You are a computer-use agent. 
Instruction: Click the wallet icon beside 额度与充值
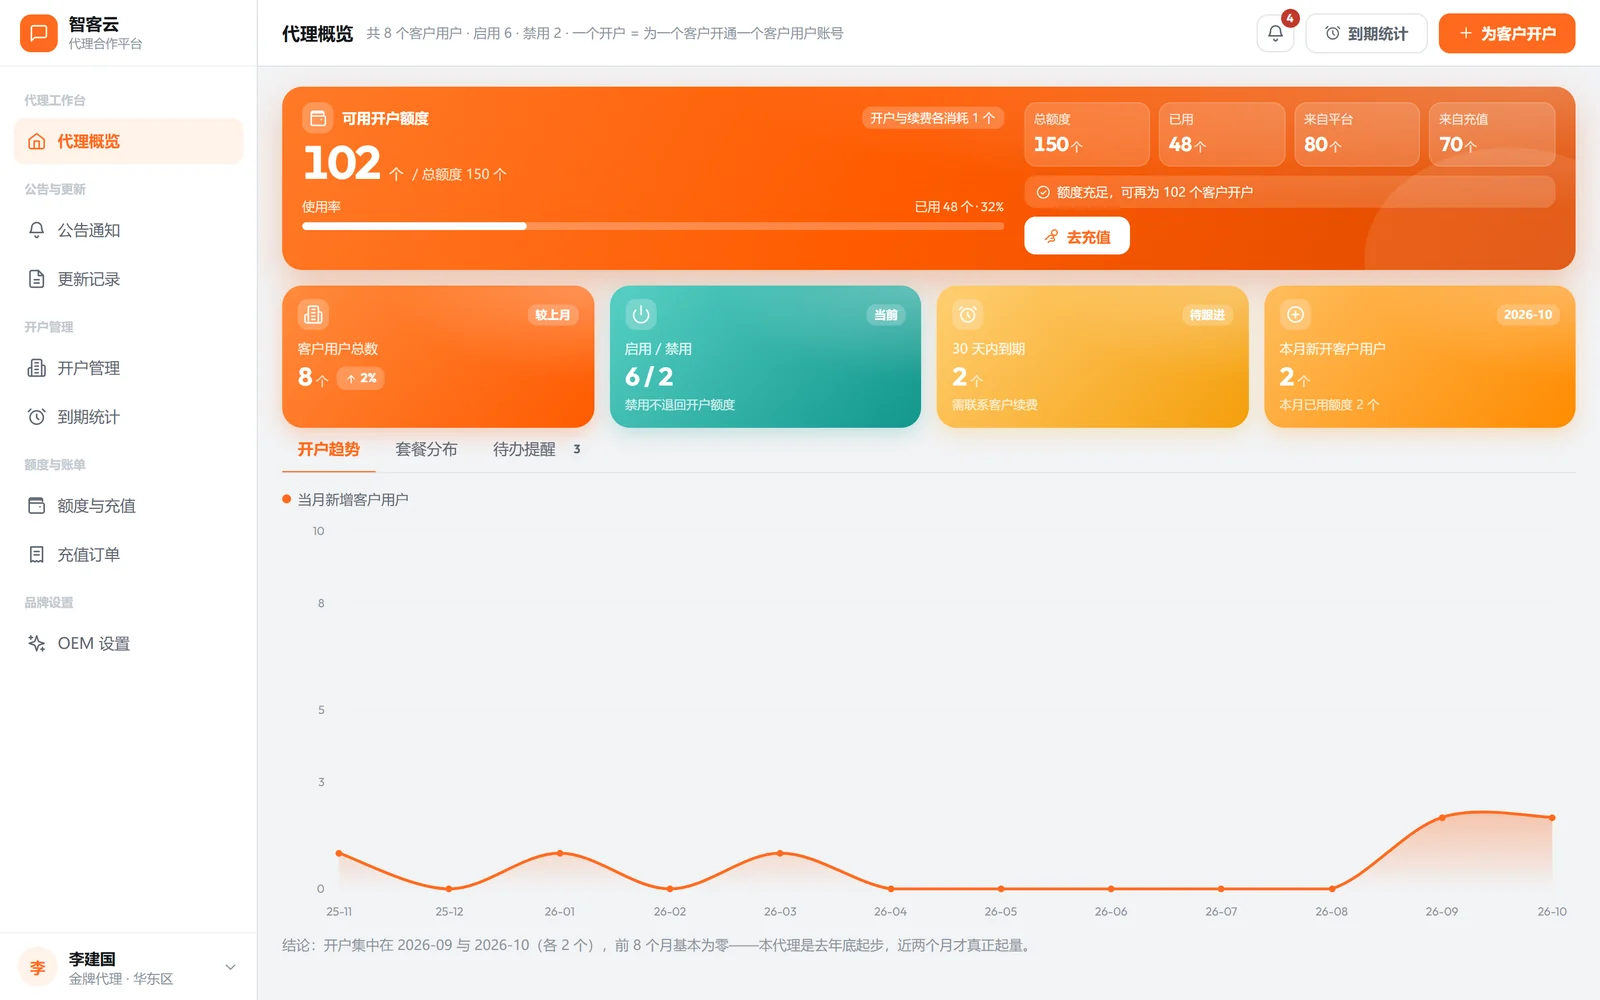tap(37, 506)
